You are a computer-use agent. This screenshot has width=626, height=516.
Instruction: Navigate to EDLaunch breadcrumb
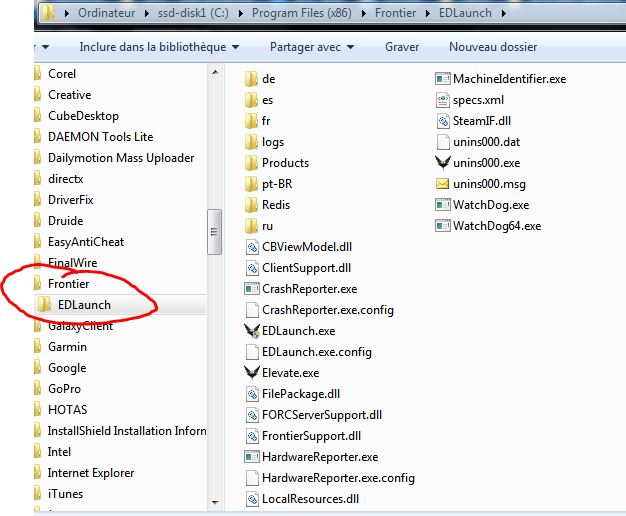[465, 13]
